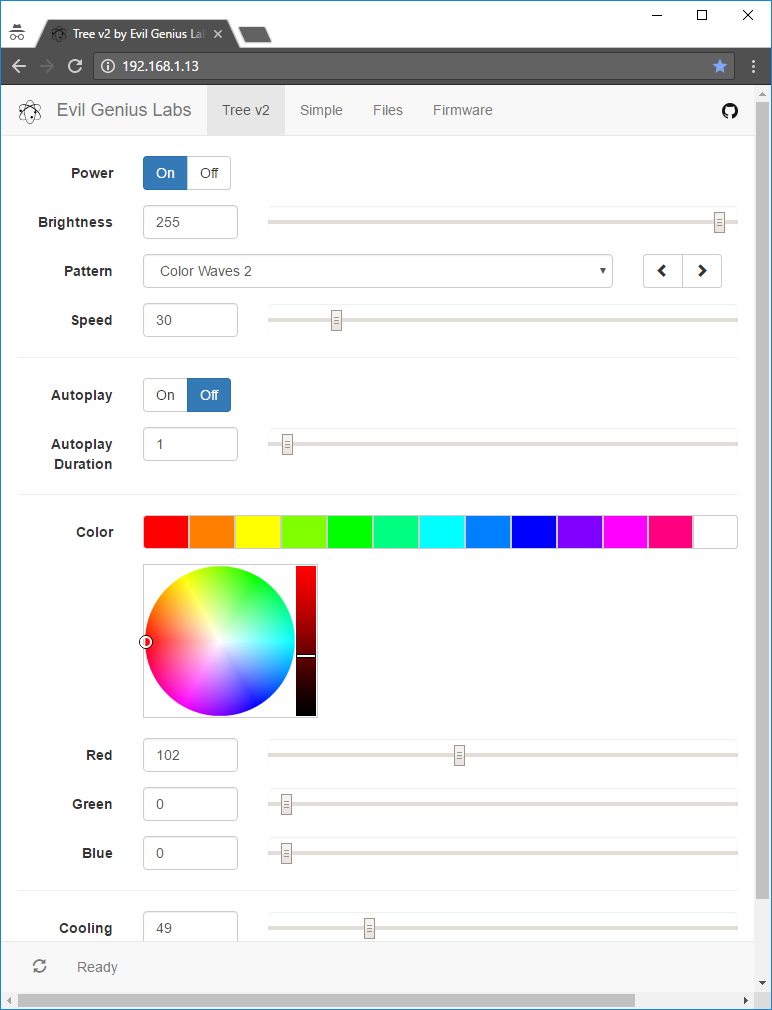
Task: Click the Evil Genius Labs atom logo
Action: click(x=30, y=111)
